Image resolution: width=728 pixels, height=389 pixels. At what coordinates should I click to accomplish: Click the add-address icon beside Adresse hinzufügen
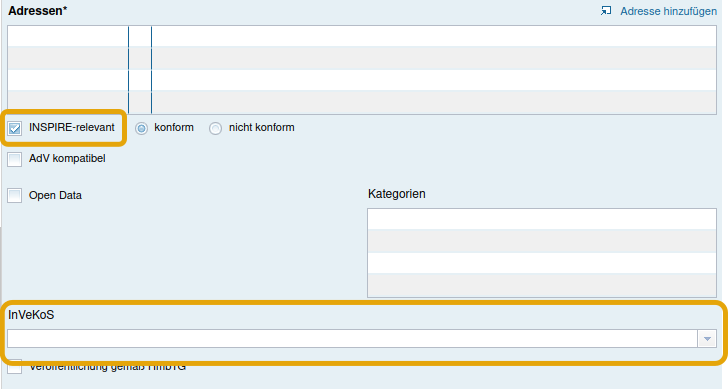606,10
